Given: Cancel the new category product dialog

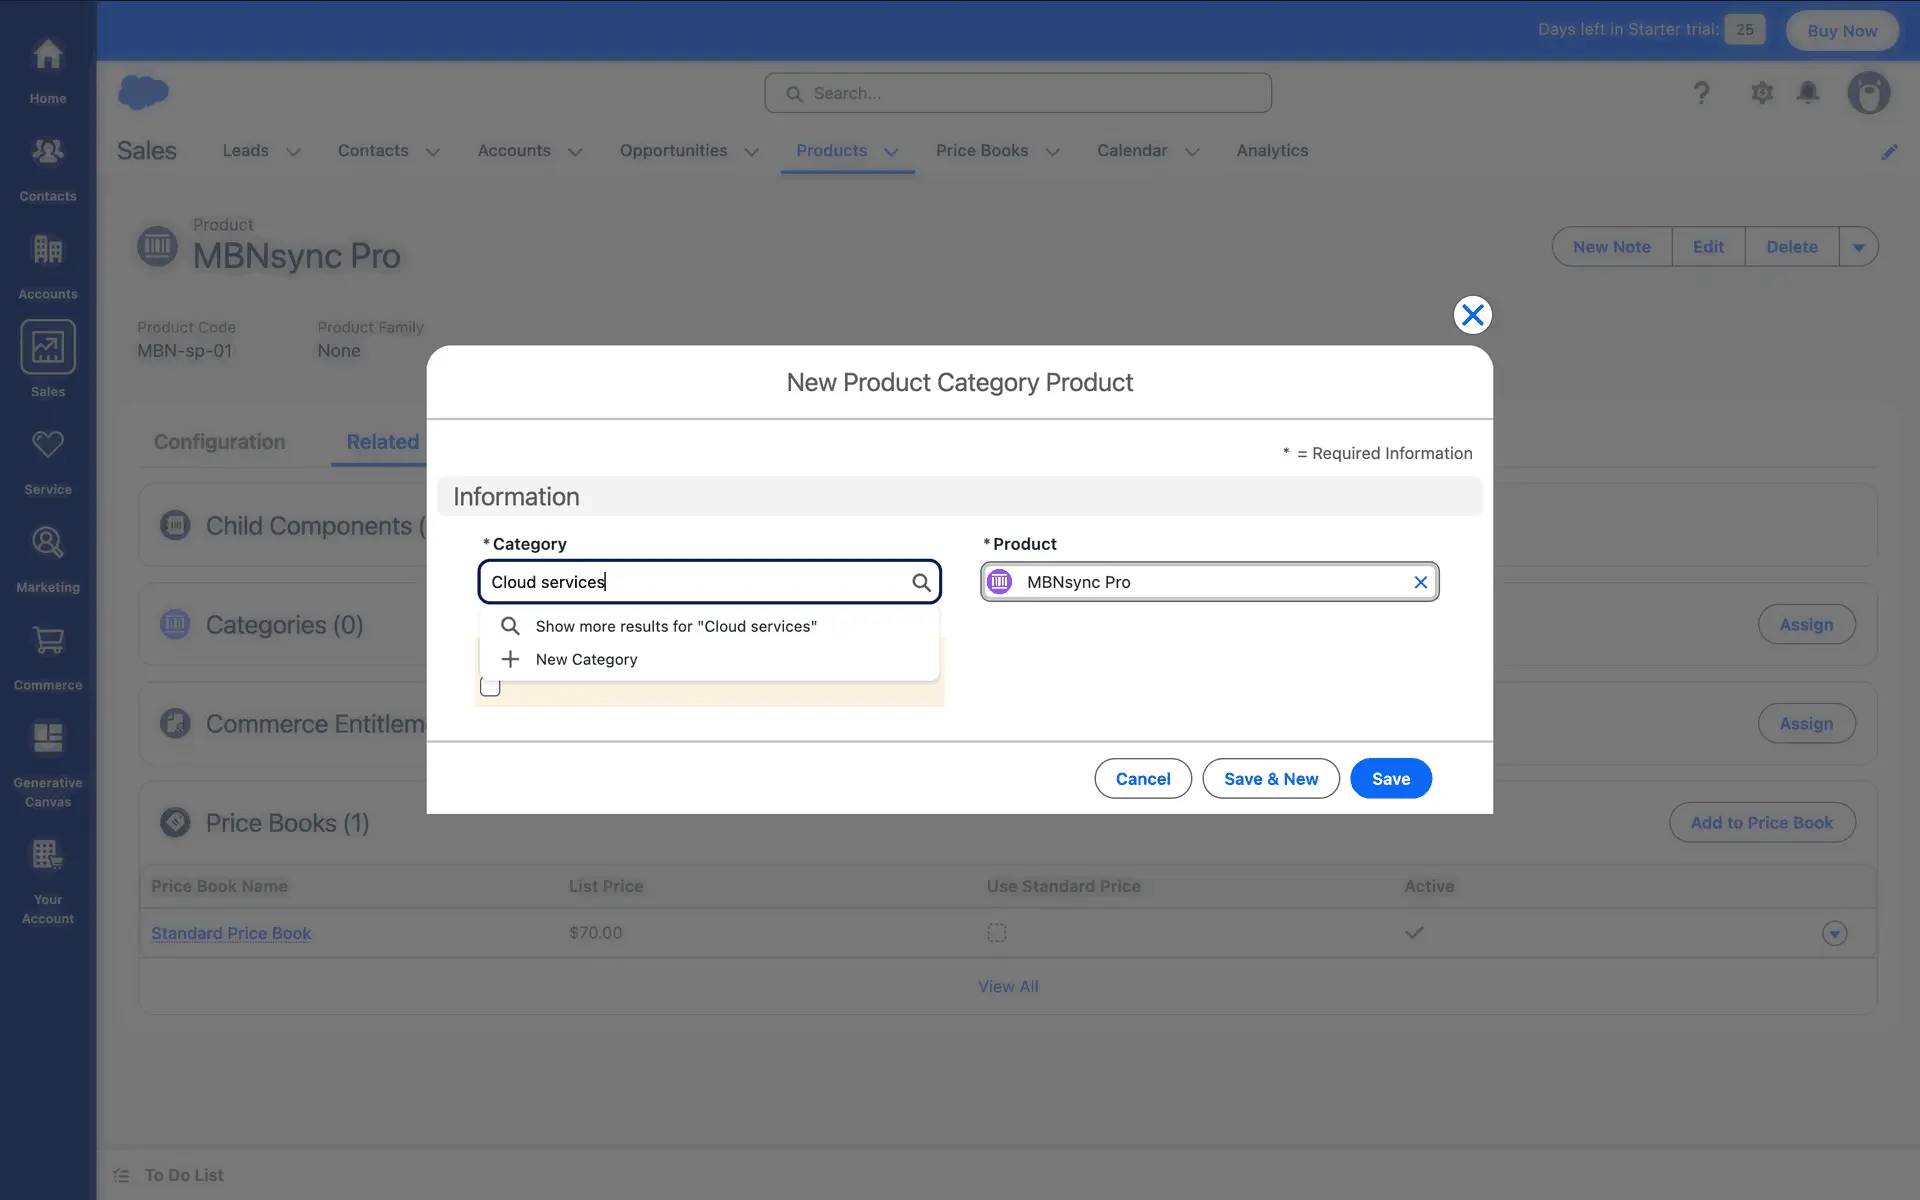Looking at the screenshot, I should coord(1142,779).
